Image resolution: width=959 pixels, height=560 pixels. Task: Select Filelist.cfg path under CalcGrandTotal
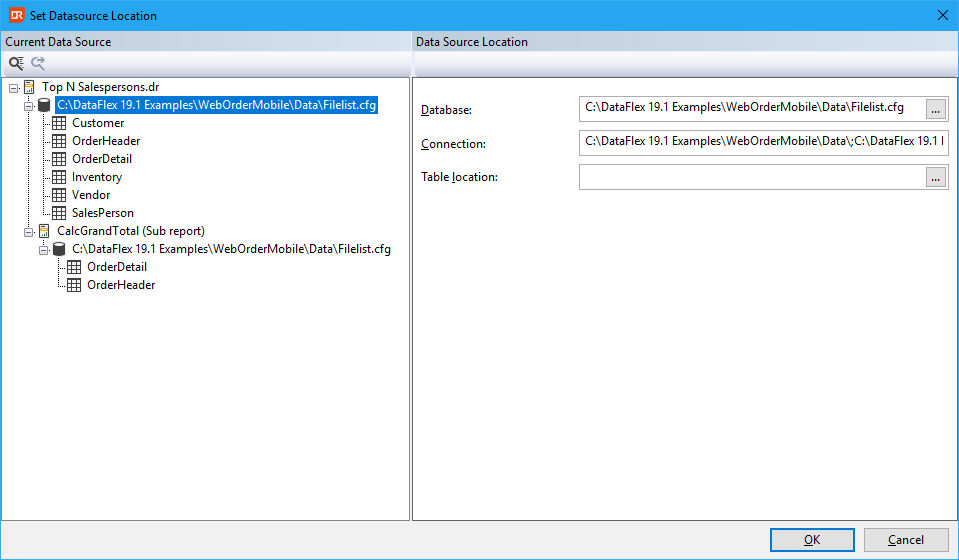pyautogui.click(x=231, y=249)
